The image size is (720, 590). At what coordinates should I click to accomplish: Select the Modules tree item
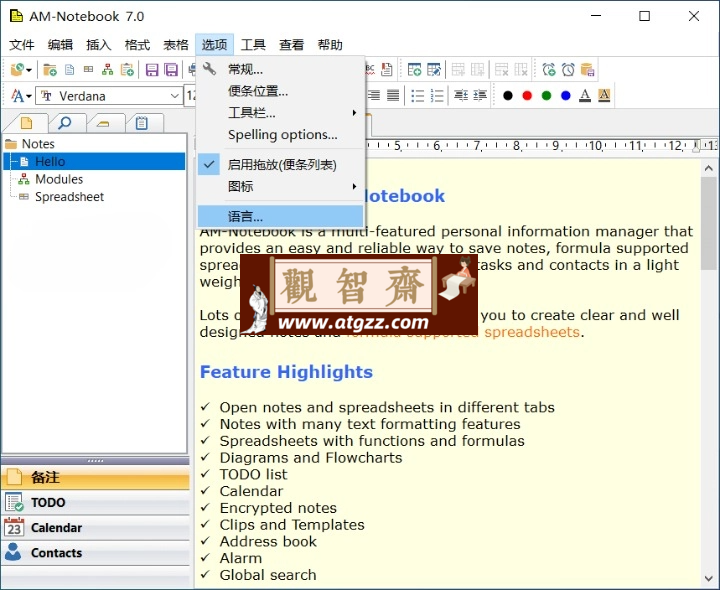pos(59,179)
